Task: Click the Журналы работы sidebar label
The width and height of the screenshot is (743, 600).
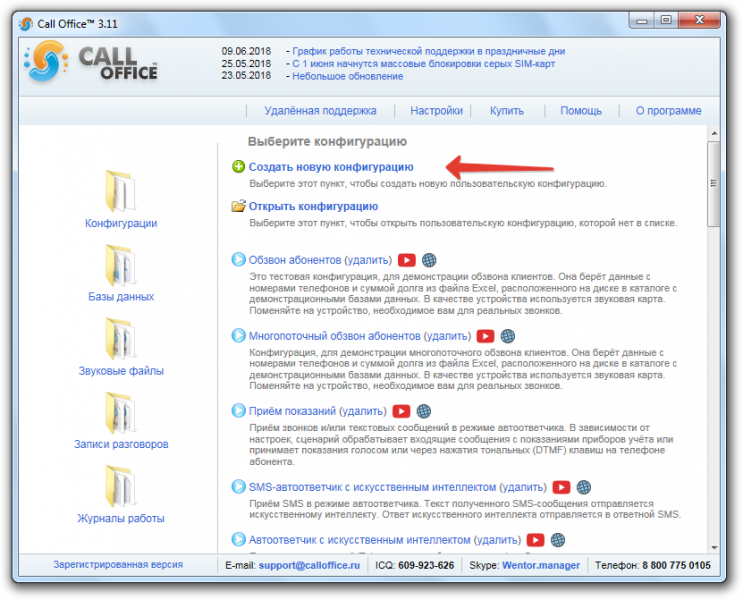Action: point(121,518)
